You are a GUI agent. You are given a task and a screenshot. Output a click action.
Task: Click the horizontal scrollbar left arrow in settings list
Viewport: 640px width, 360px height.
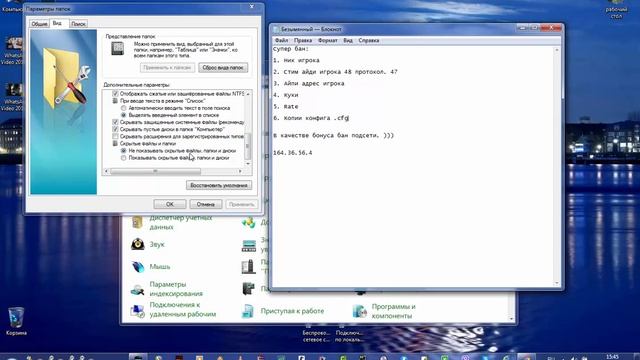pyautogui.click(x=107, y=171)
